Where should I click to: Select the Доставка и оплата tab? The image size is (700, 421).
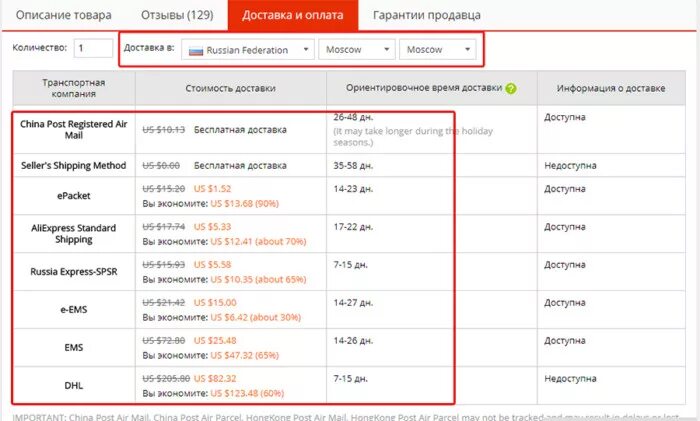click(x=293, y=15)
